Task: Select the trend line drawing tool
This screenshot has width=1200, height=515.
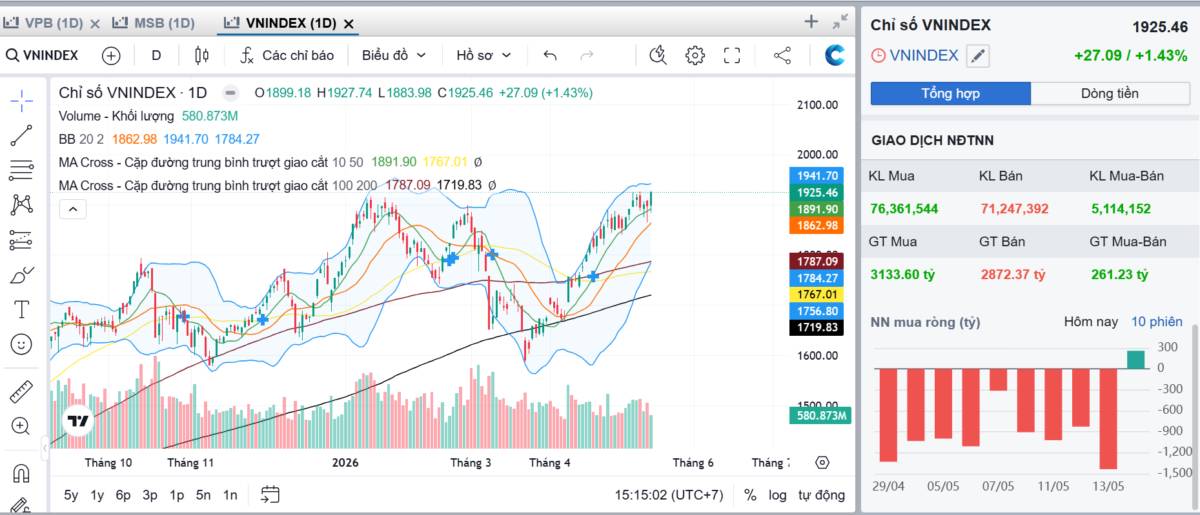Action: [21, 134]
